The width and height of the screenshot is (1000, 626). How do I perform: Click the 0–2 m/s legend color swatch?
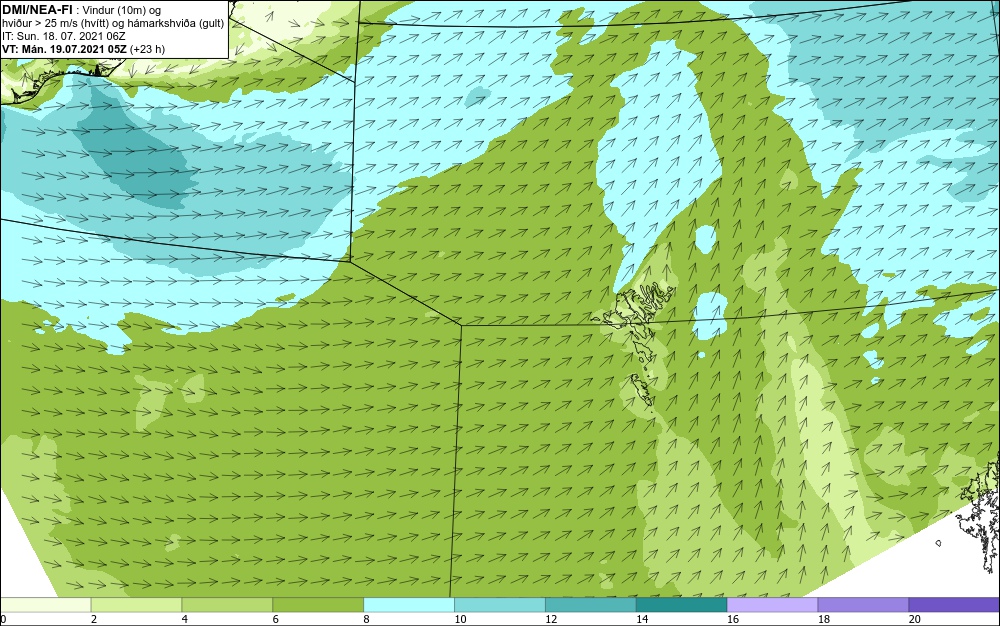pyautogui.click(x=45, y=605)
